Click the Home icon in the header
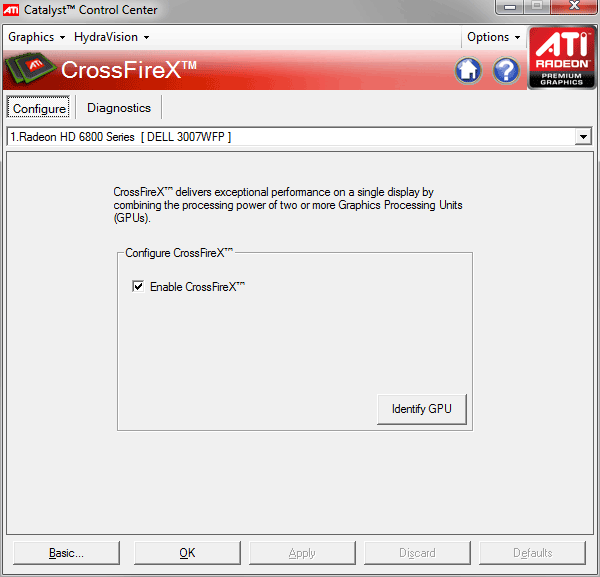The image size is (600, 577). pos(468,71)
